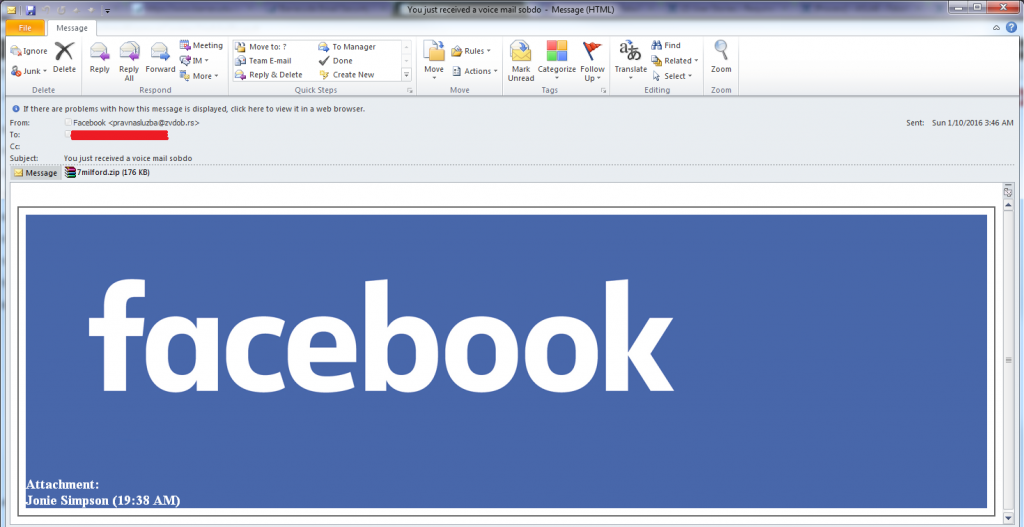Choose the Team E-mail quick step

(x=263, y=61)
